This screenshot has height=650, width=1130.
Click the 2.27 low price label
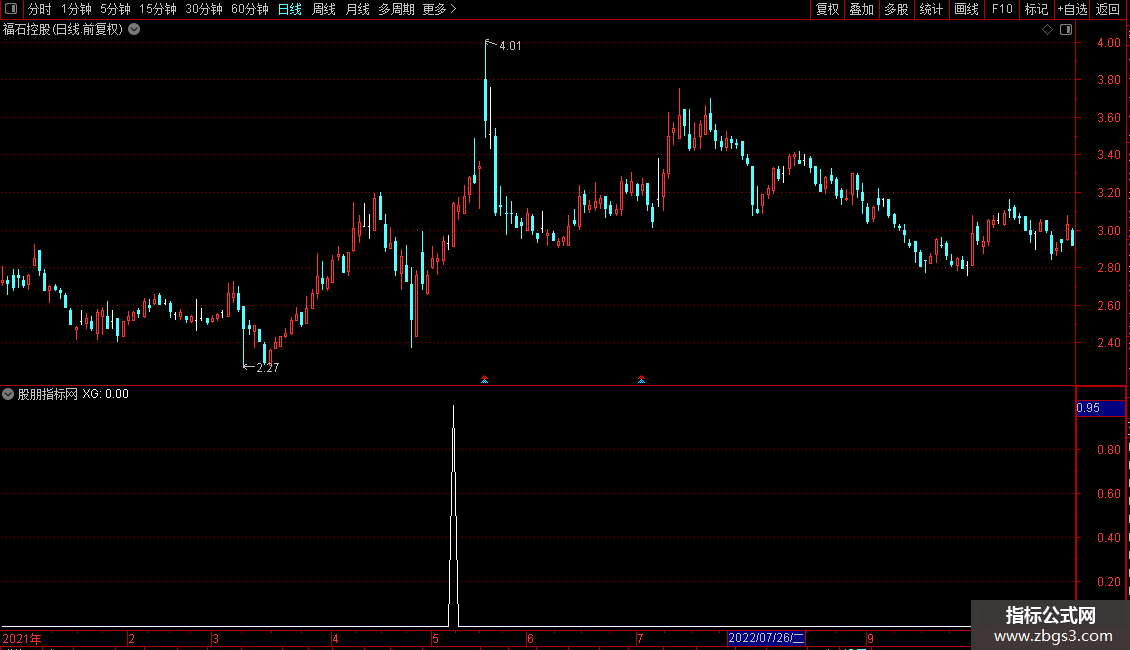(267, 368)
